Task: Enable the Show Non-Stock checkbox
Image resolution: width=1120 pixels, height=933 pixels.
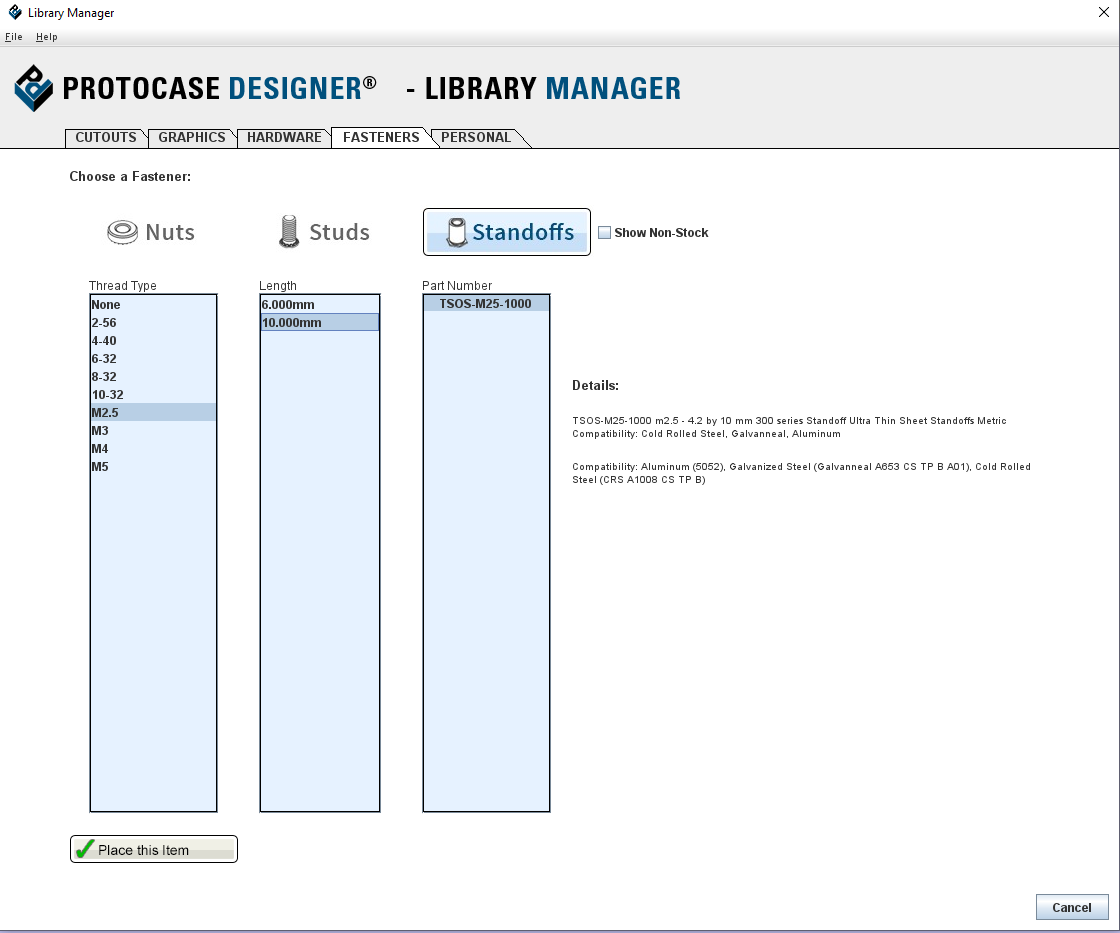Action: 604,233
